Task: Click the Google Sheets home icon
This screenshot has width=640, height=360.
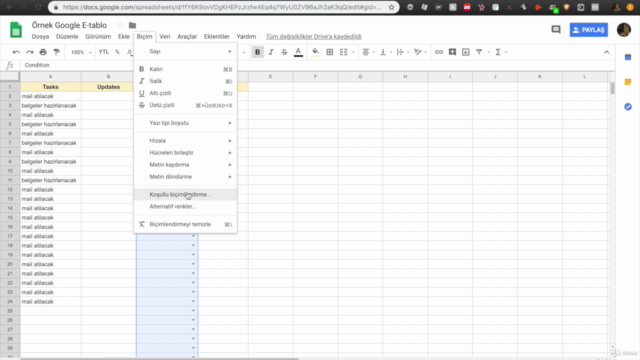Action: click(x=16, y=30)
